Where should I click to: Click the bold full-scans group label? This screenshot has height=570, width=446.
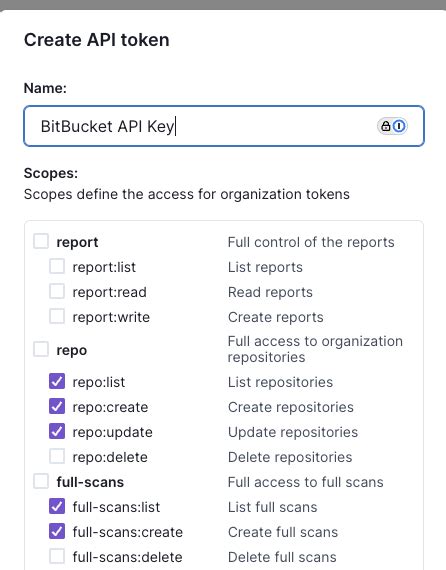pos(90,482)
